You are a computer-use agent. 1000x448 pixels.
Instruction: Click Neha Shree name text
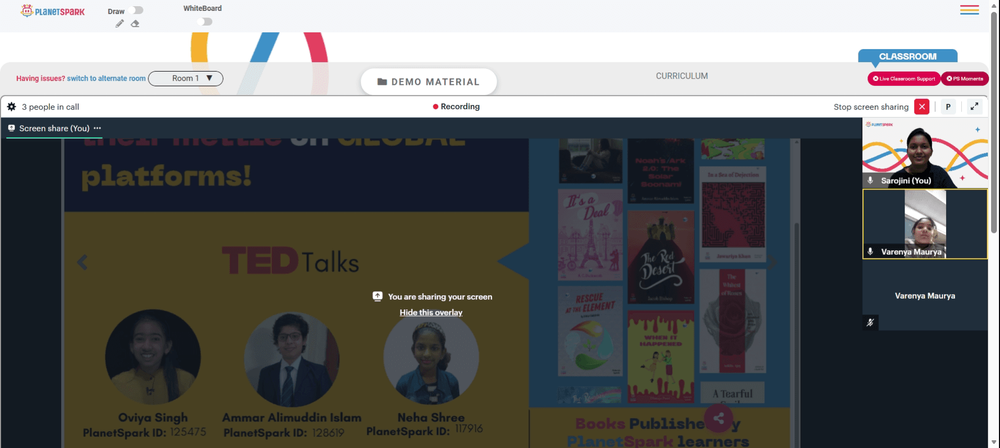click(x=431, y=417)
